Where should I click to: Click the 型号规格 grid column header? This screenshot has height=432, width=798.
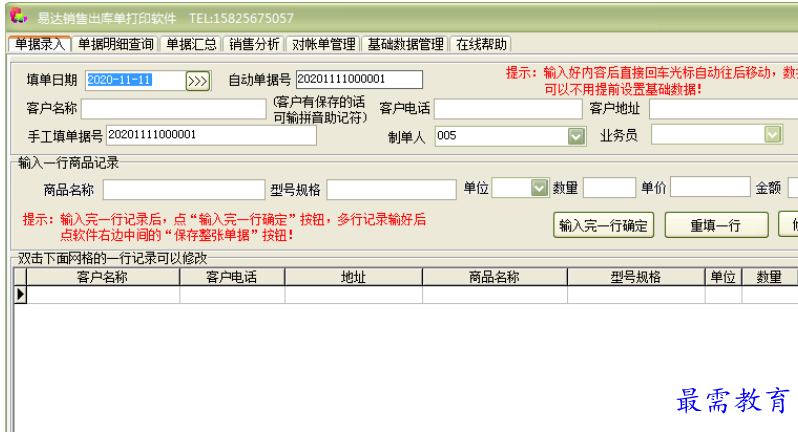636,277
